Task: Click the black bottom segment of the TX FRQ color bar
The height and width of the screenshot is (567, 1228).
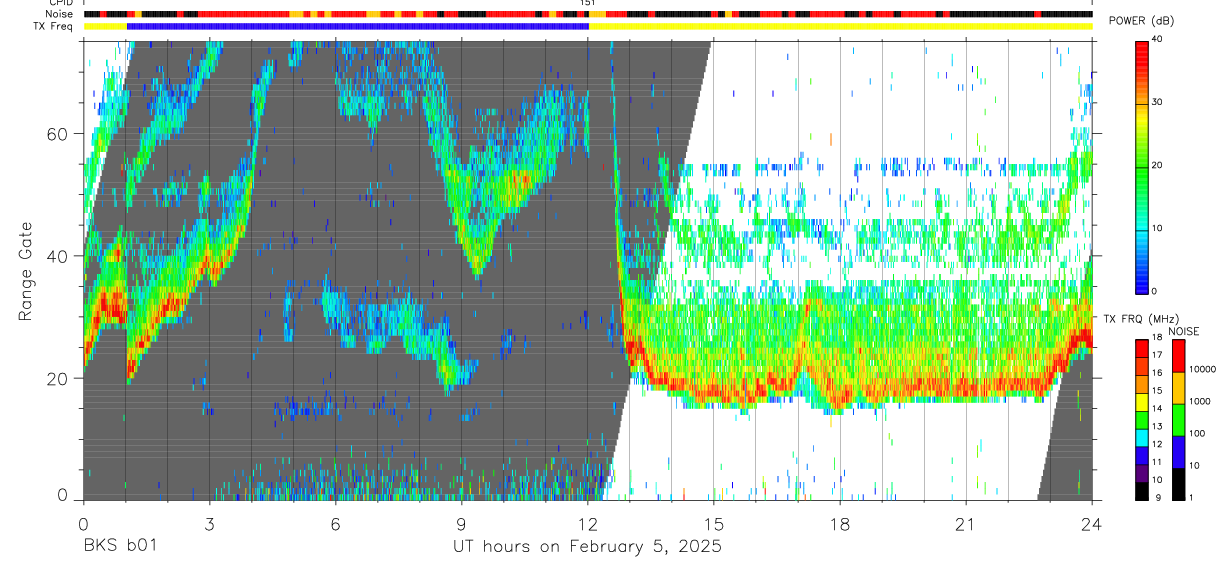Action: click(1142, 491)
